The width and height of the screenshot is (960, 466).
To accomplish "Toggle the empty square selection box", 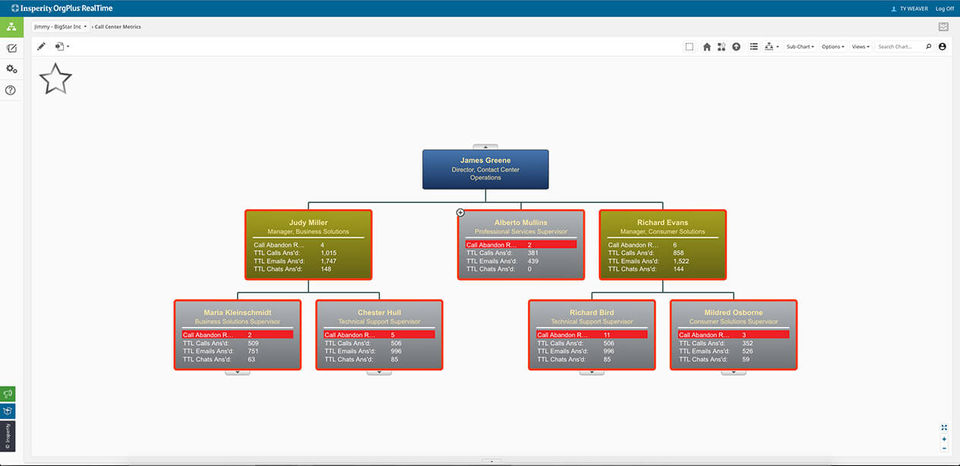I will tap(689, 47).
